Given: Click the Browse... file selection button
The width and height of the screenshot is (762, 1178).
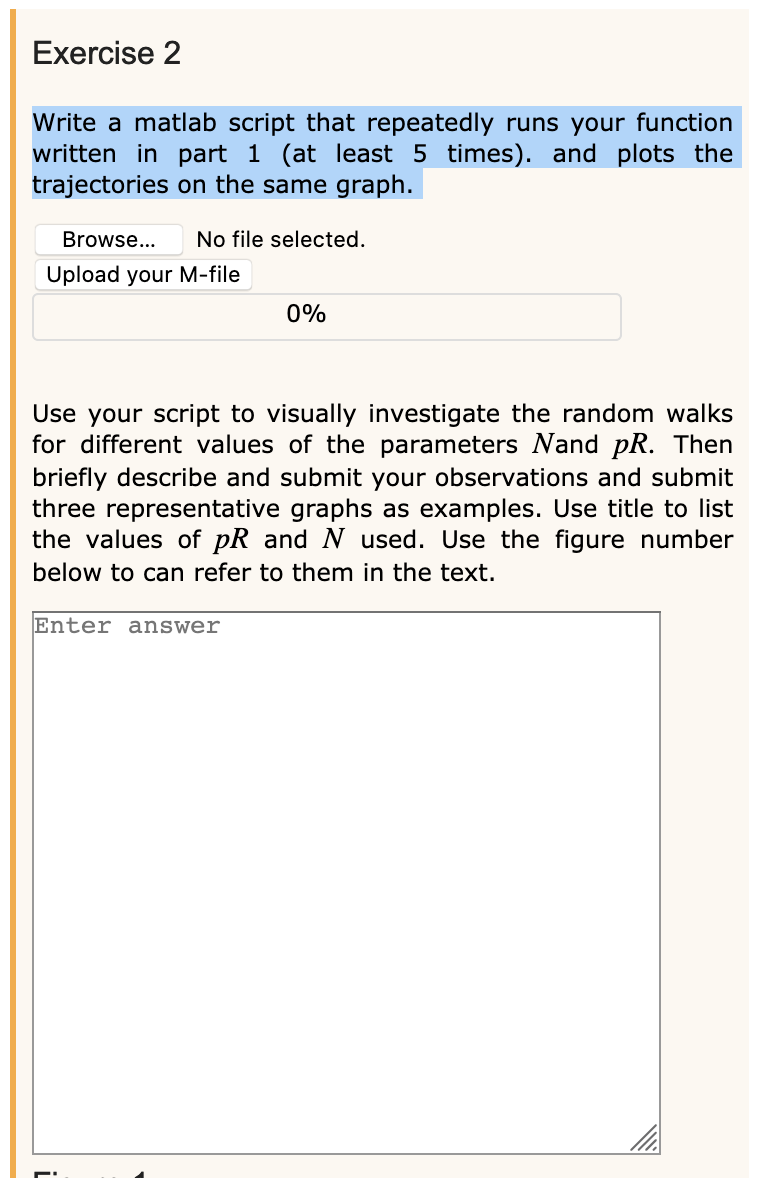Looking at the screenshot, I should point(108,239).
